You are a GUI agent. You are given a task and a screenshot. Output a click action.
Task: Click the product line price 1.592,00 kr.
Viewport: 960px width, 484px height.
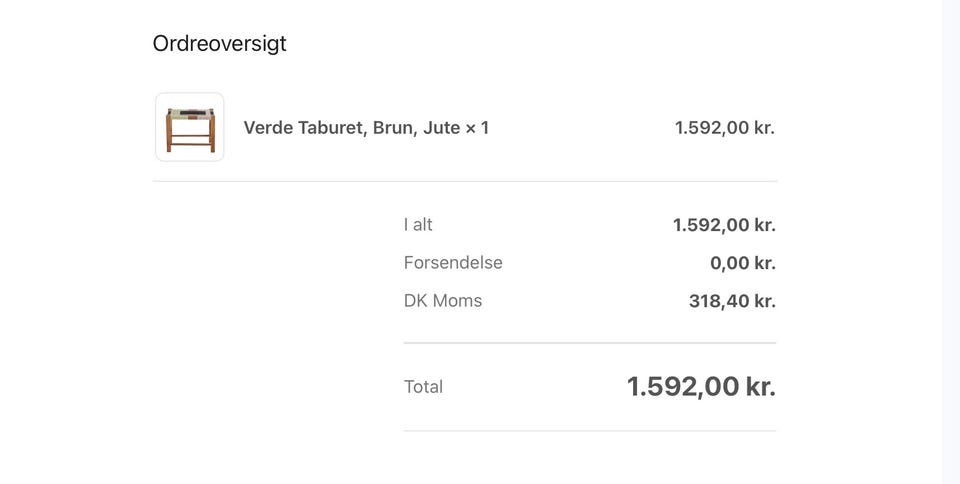coord(725,128)
